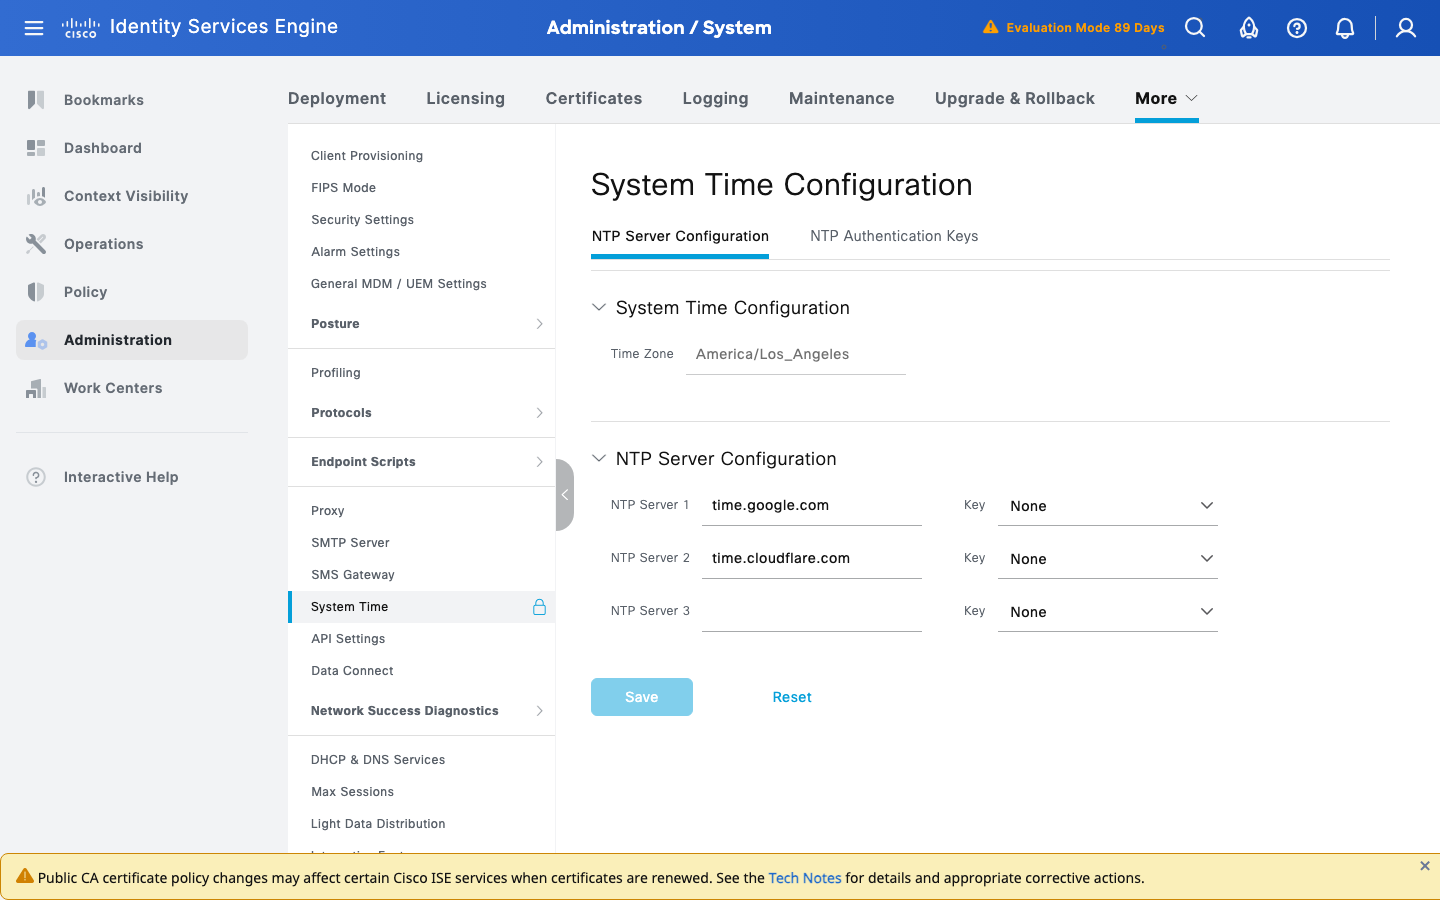Open the hamburger navigation menu
The width and height of the screenshot is (1440, 900).
(34, 28)
